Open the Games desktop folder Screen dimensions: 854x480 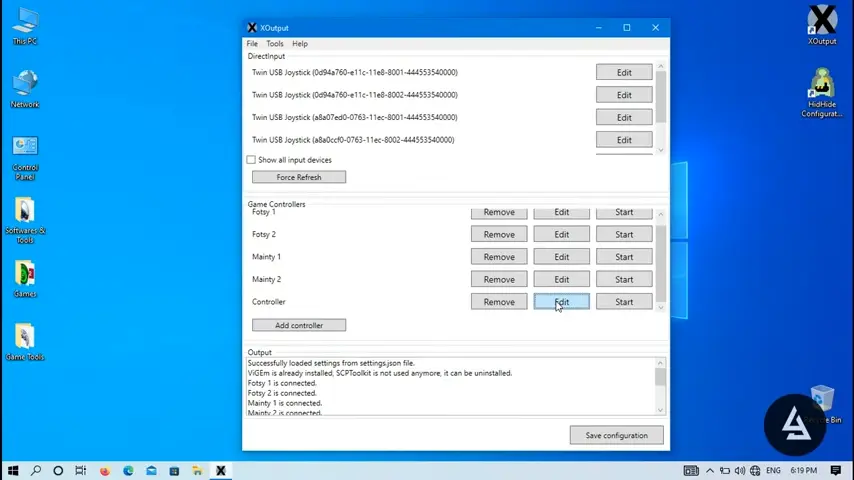[25, 279]
